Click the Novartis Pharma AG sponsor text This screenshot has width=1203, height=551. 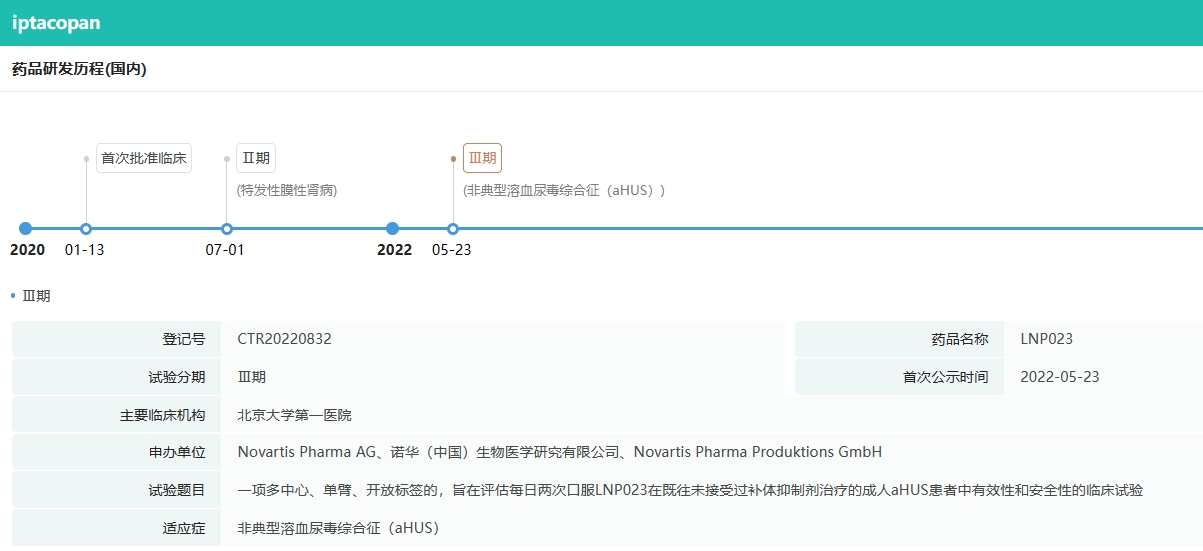(306, 452)
